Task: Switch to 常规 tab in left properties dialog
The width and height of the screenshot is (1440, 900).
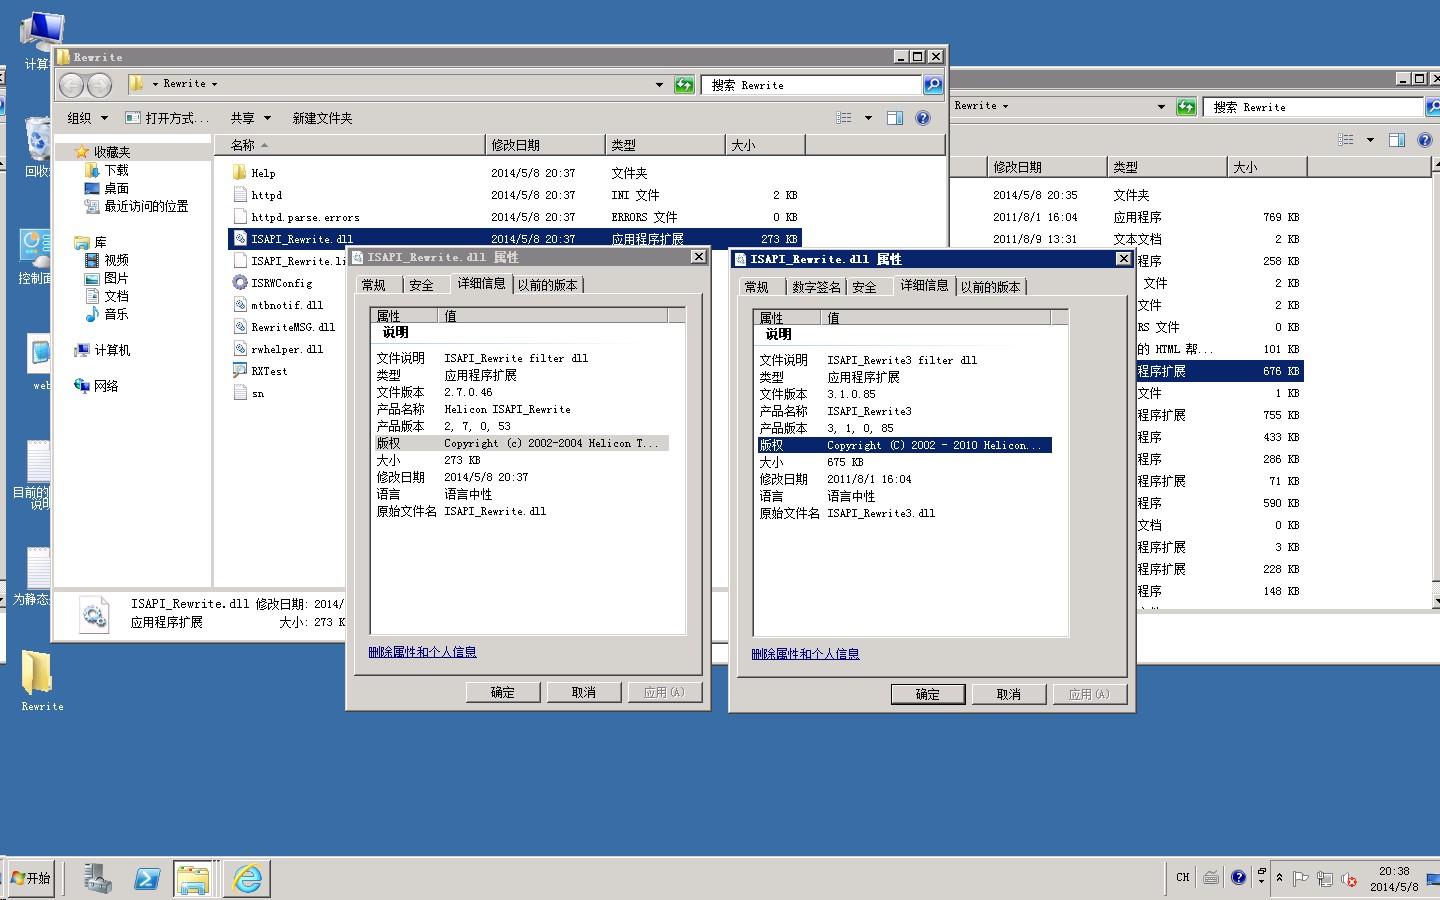Action: (x=374, y=285)
